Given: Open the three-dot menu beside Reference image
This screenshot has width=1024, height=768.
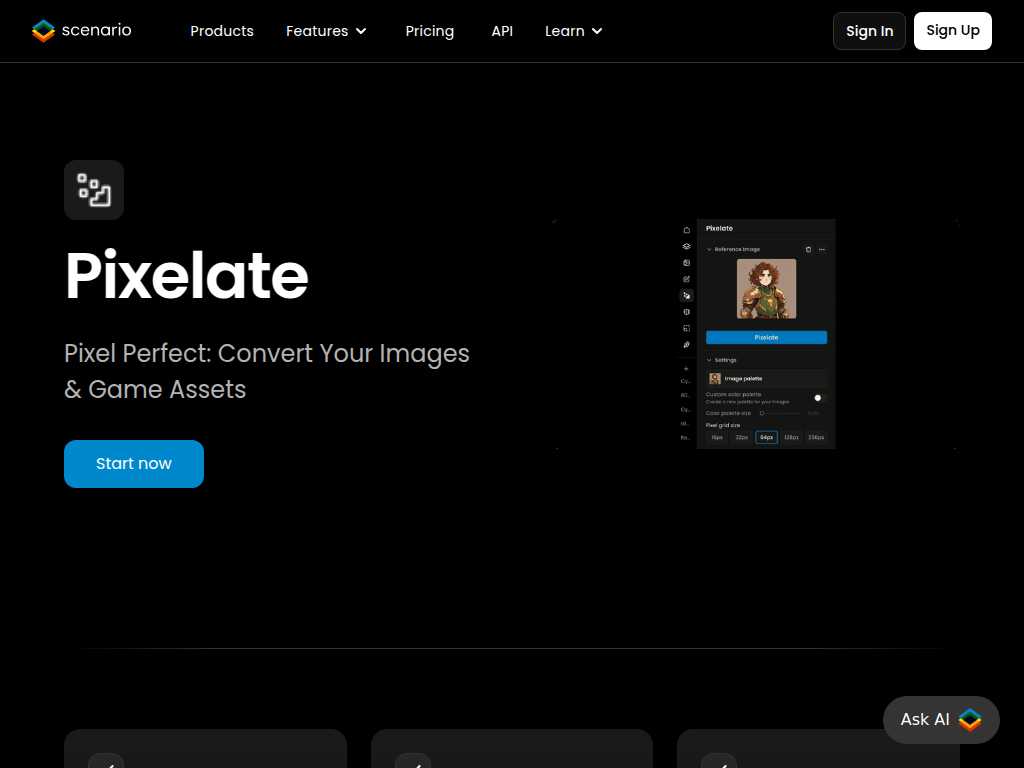Looking at the screenshot, I should click(x=822, y=249).
